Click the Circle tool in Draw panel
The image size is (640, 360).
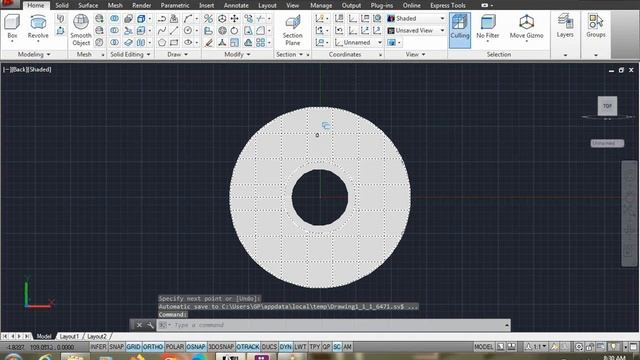188,31
